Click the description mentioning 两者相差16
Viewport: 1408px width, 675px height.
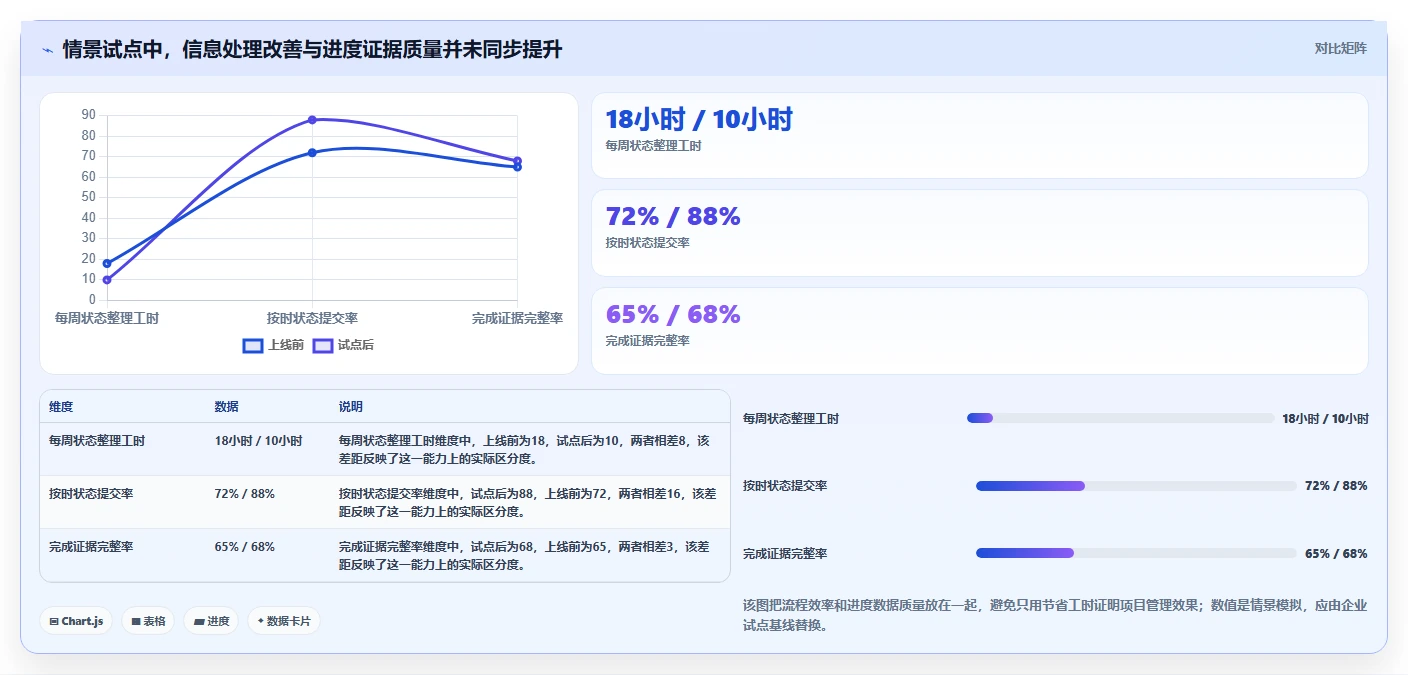click(x=528, y=503)
